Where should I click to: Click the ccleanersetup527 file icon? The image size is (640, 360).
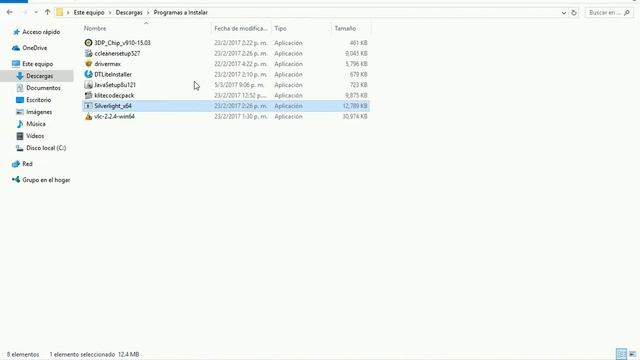point(88,53)
